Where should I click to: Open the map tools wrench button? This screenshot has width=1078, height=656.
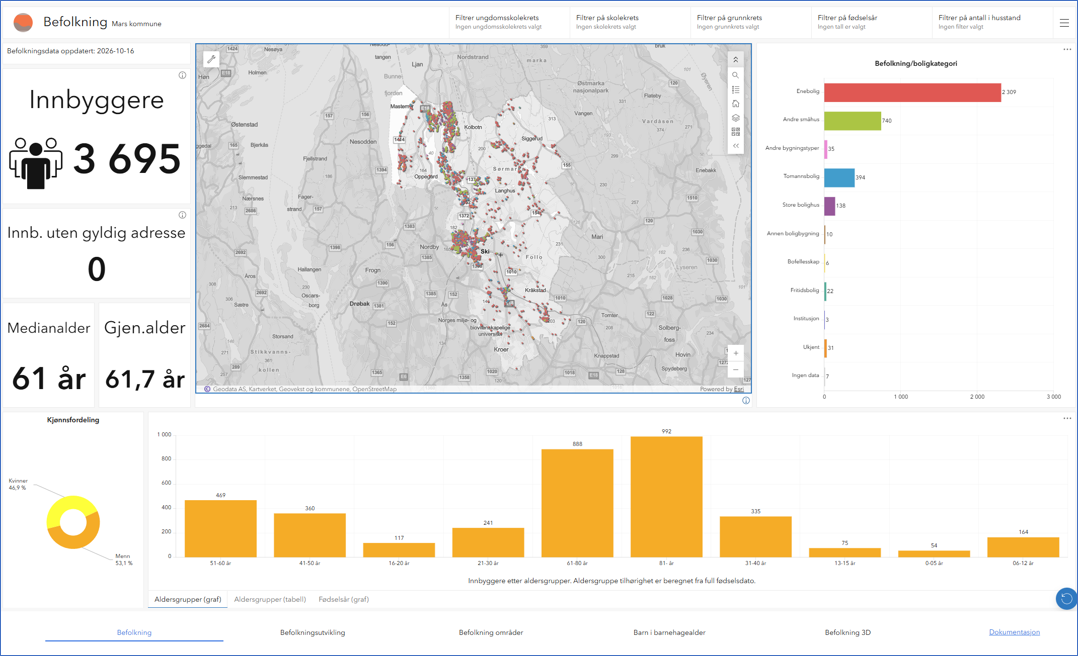click(212, 59)
